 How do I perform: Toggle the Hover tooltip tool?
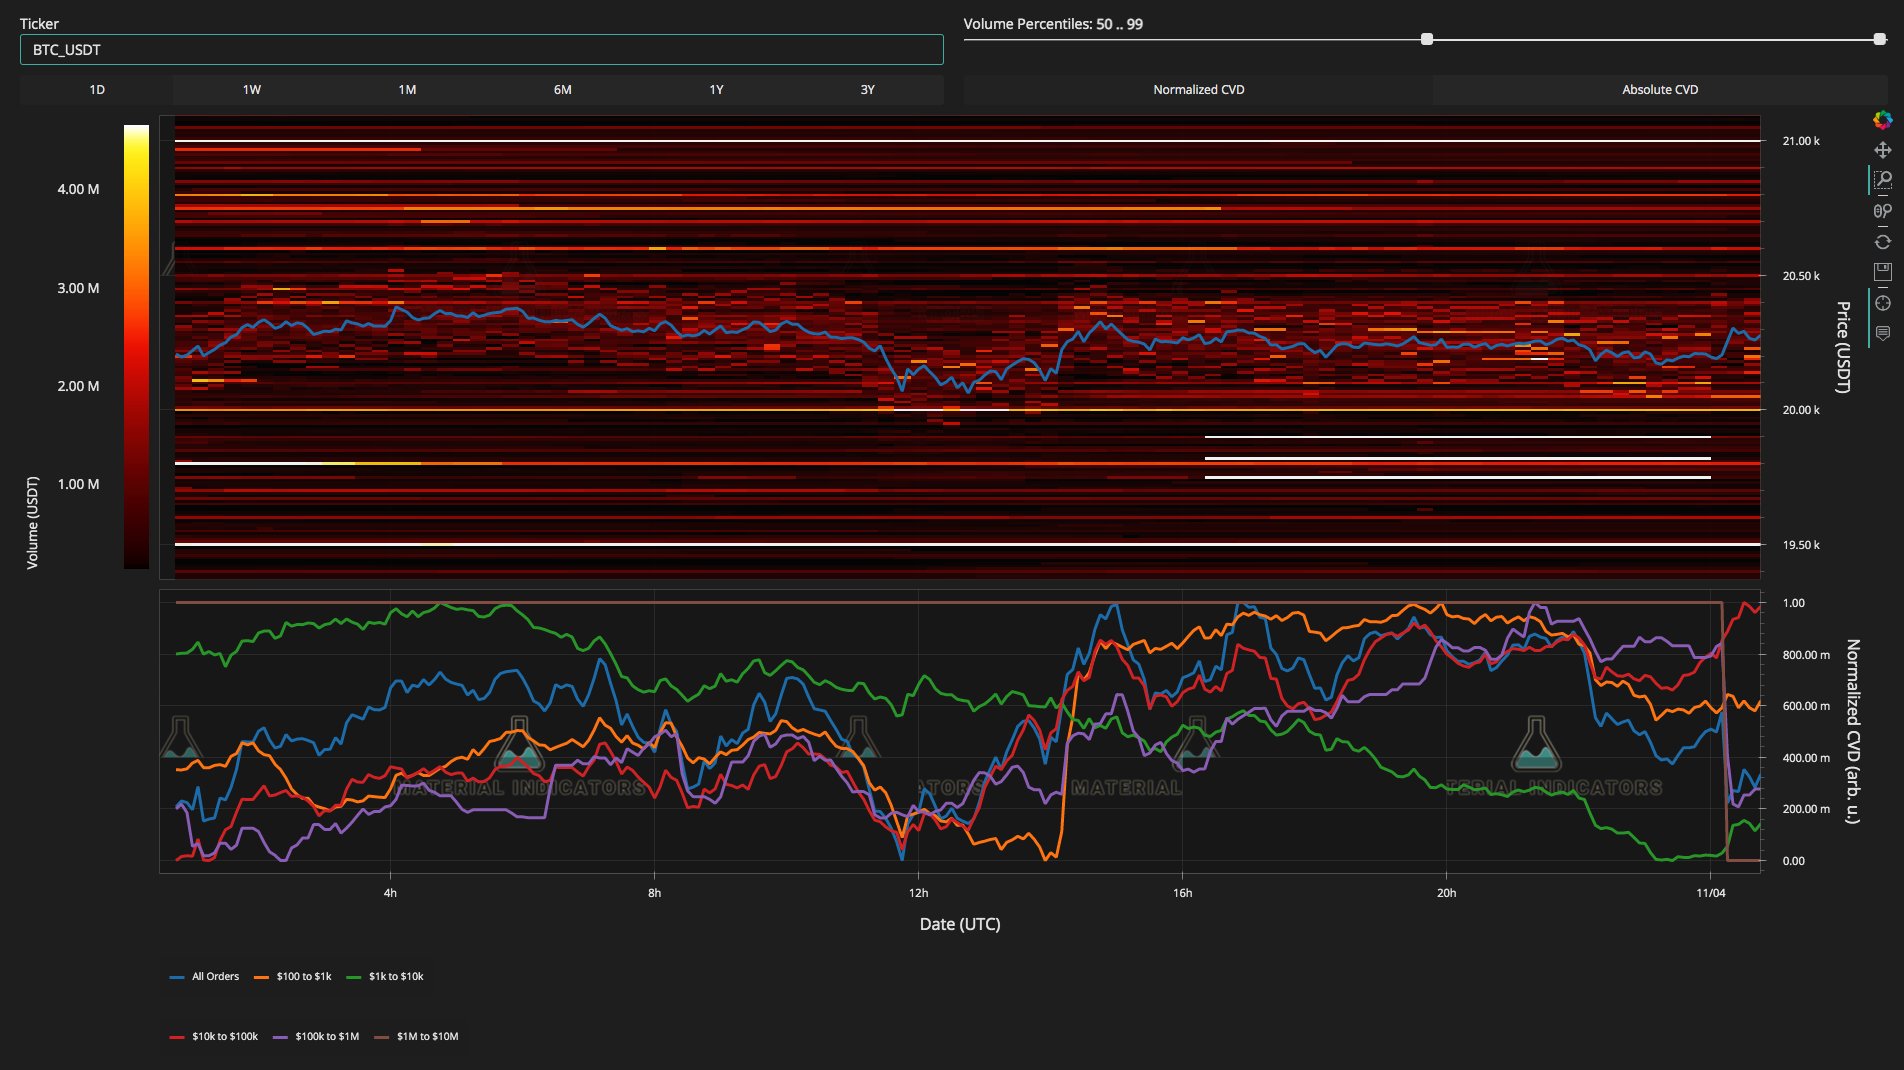click(x=1882, y=333)
